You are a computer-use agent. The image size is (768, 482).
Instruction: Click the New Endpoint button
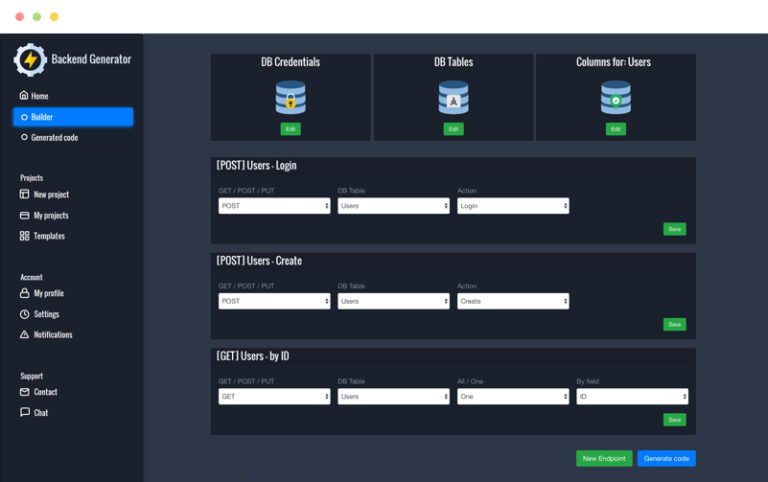604,459
